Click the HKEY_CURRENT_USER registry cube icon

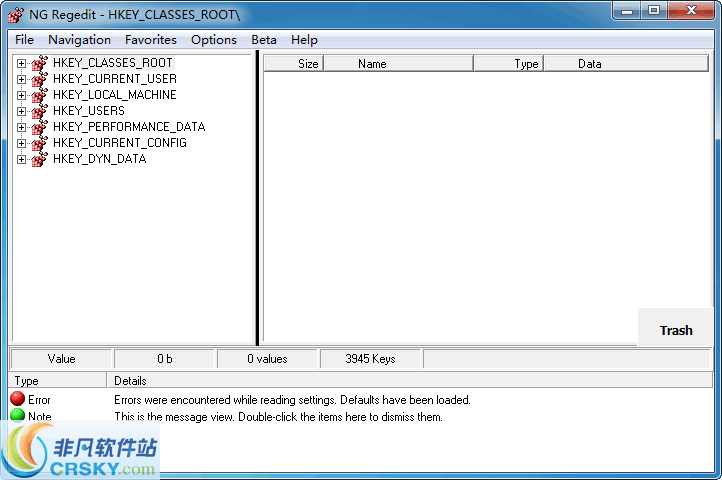[x=40, y=79]
